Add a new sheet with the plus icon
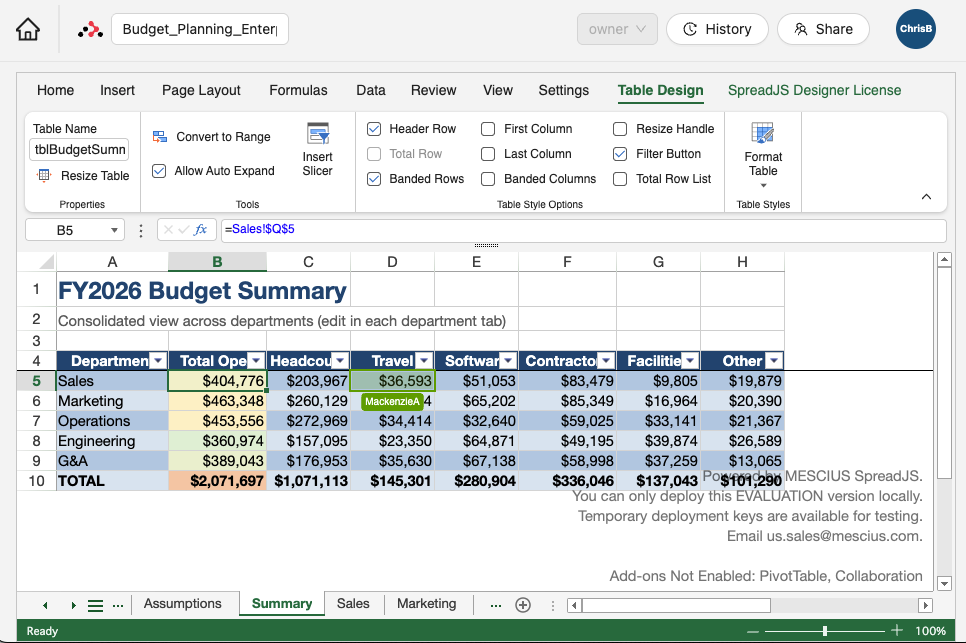Image resolution: width=966 pixels, height=643 pixels. [x=523, y=605]
